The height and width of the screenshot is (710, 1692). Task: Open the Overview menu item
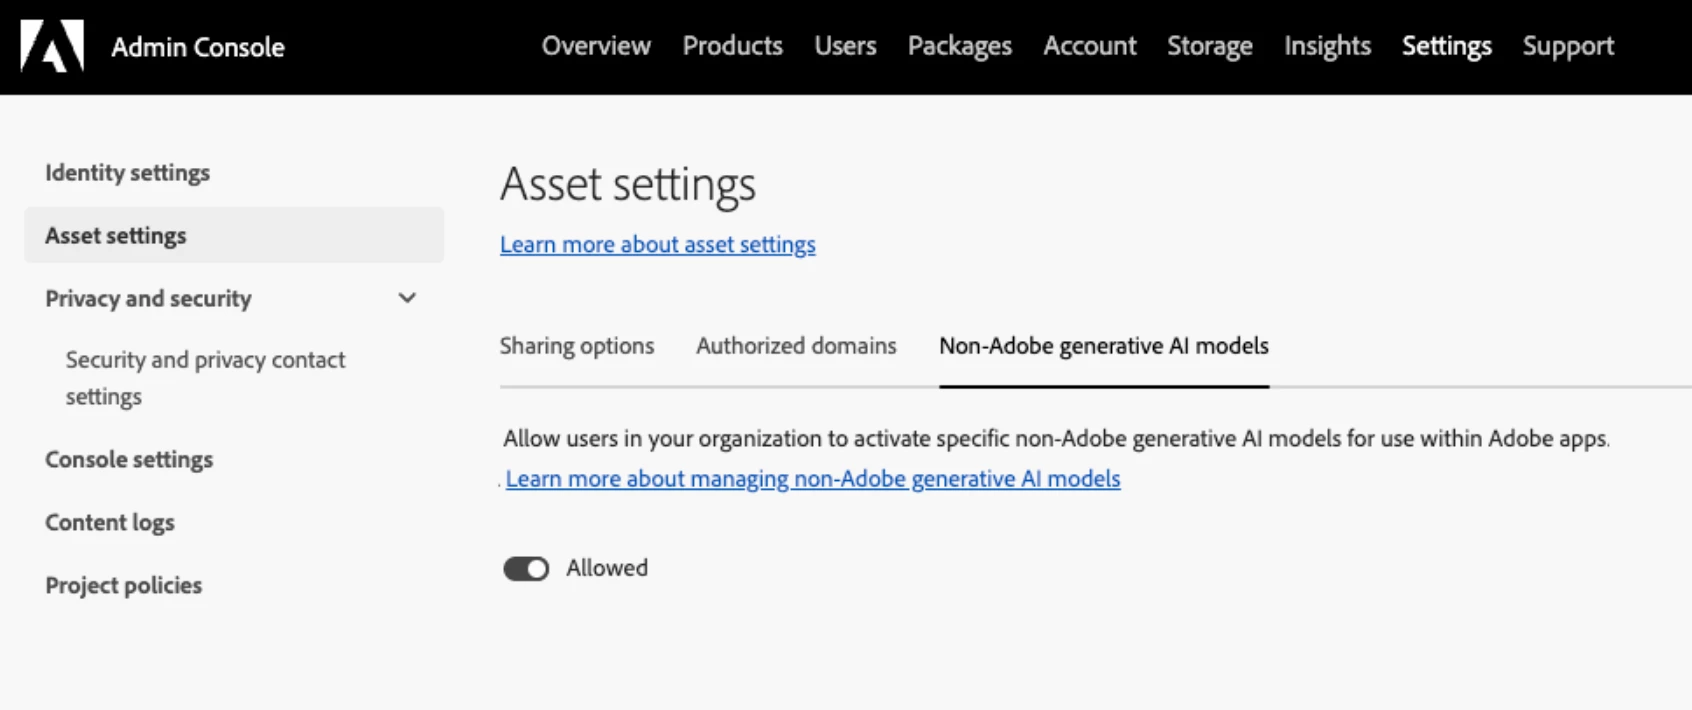pos(596,46)
